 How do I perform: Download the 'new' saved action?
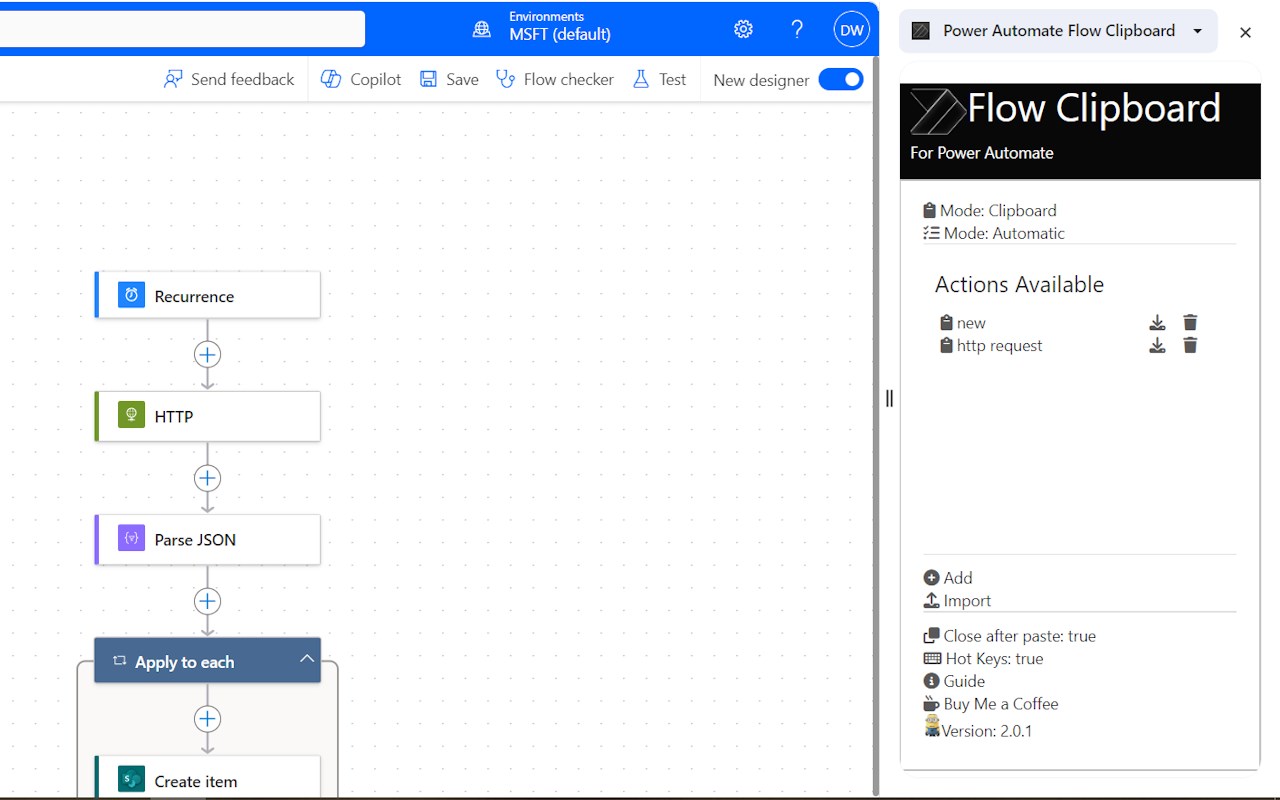pyautogui.click(x=1157, y=323)
